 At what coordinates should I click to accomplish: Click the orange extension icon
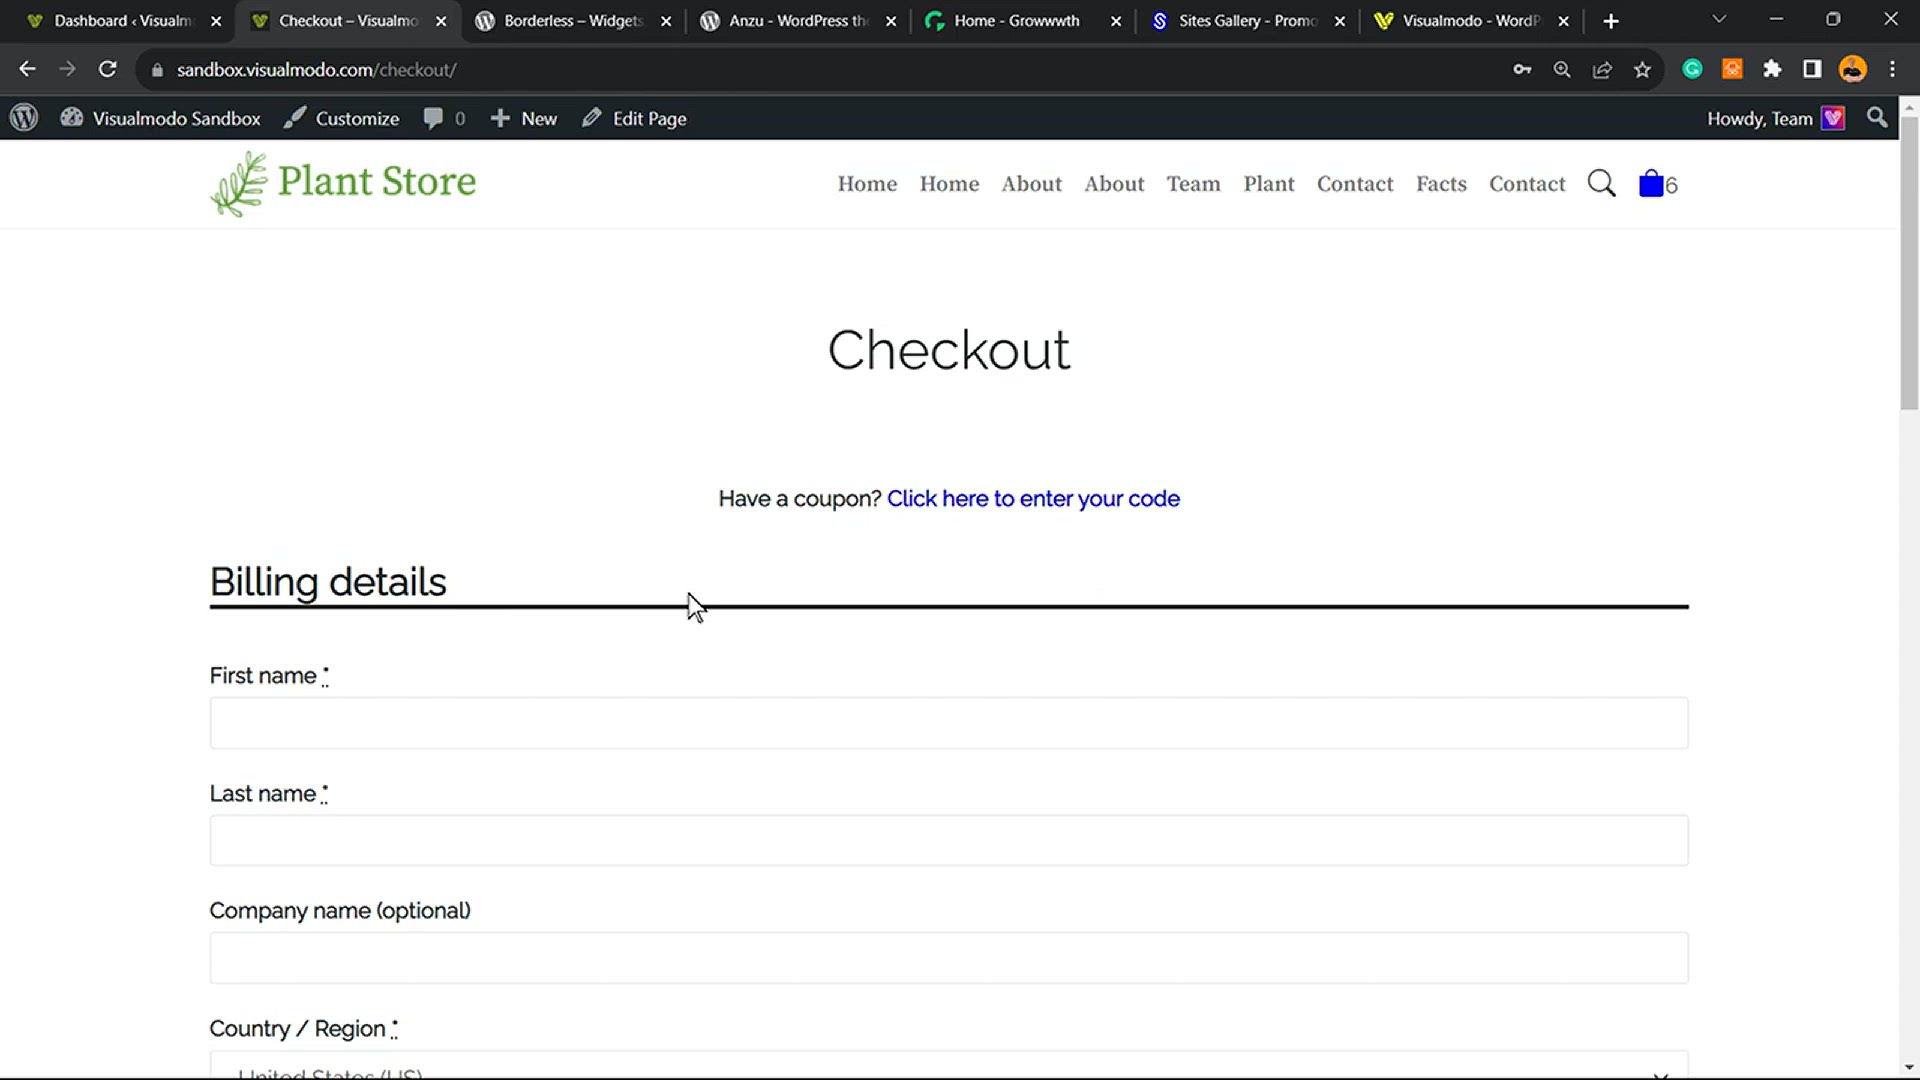1732,69
